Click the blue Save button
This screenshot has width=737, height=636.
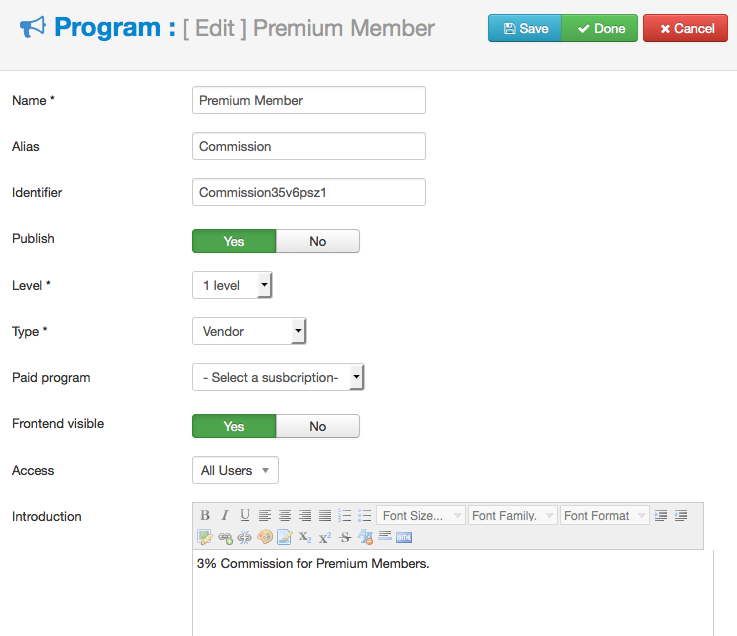525,28
